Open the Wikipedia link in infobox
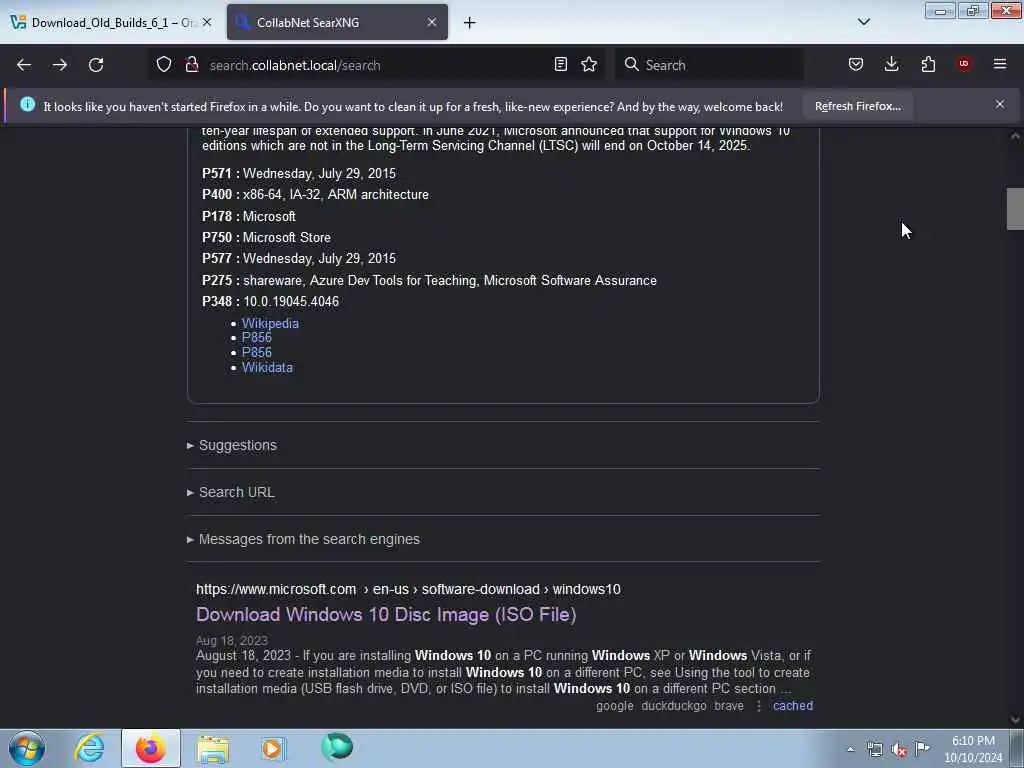This screenshot has height=768, width=1024. [x=270, y=323]
